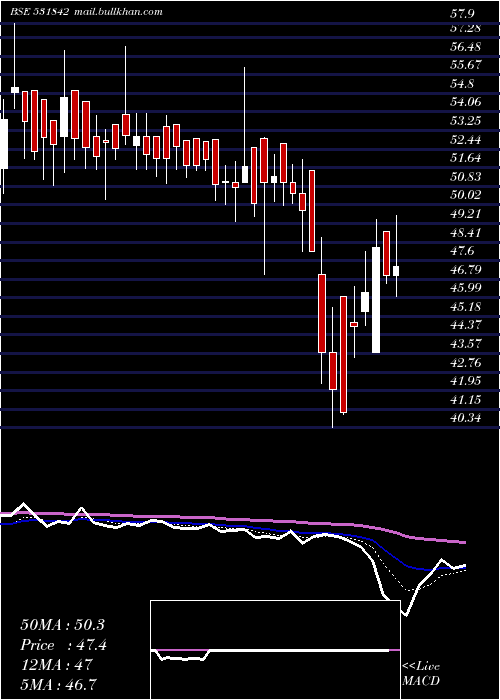This screenshot has height=700, width=500.
Task: Click the 41.15 price axis label
Action: click(466, 400)
